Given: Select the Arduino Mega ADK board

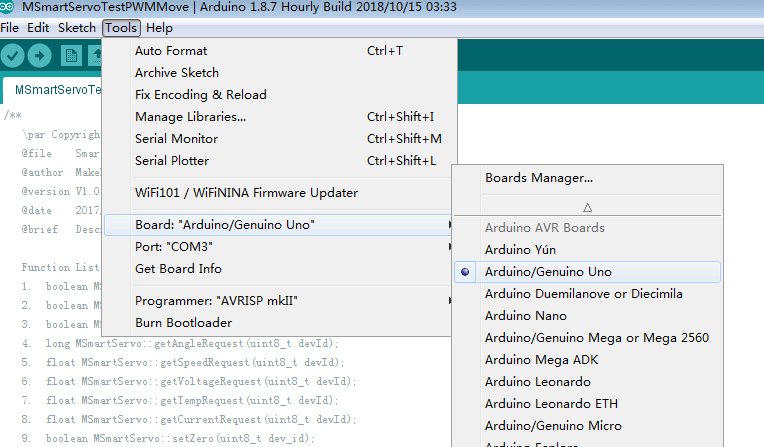Looking at the screenshot, I should point(587,360).
